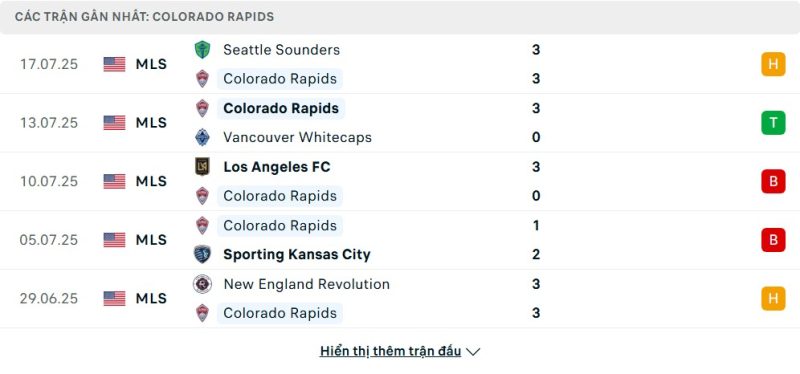This screenshot has height=374, width=800.
Task: Expand more matches with the chevron arrow
Action: [x=473, y=352]
